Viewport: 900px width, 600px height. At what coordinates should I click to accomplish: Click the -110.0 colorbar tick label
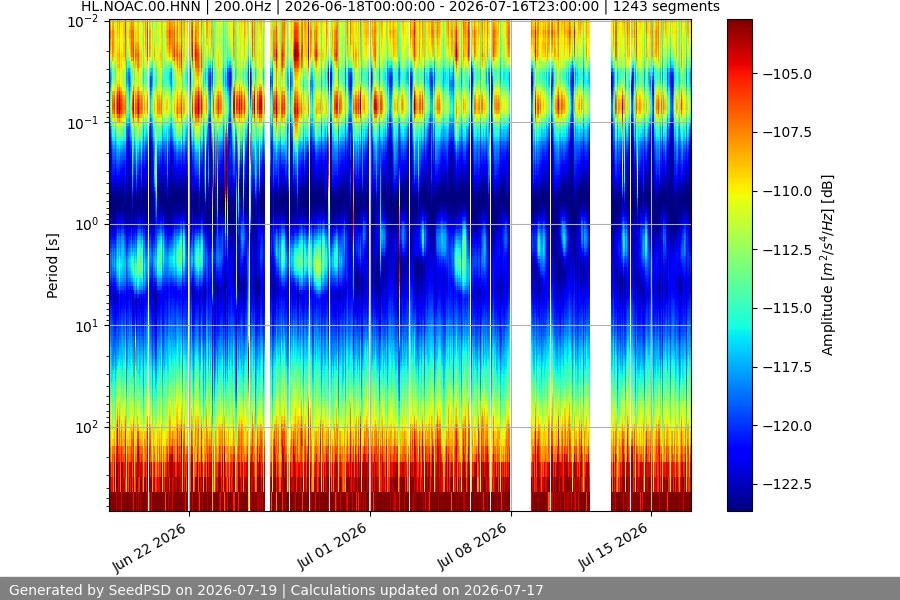click(788, 191)
